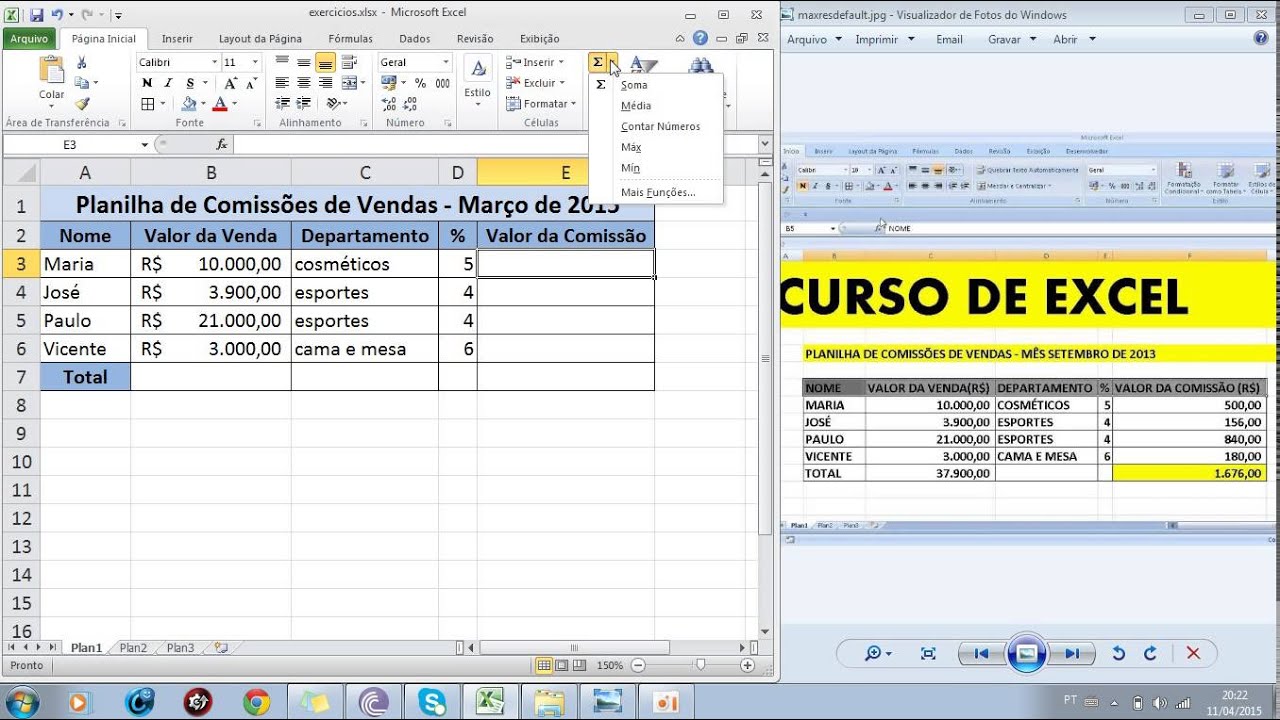Choose Média from the AutoSum menu
The width and height of the screenshot is (1280, 720).
tap(636, 106)
